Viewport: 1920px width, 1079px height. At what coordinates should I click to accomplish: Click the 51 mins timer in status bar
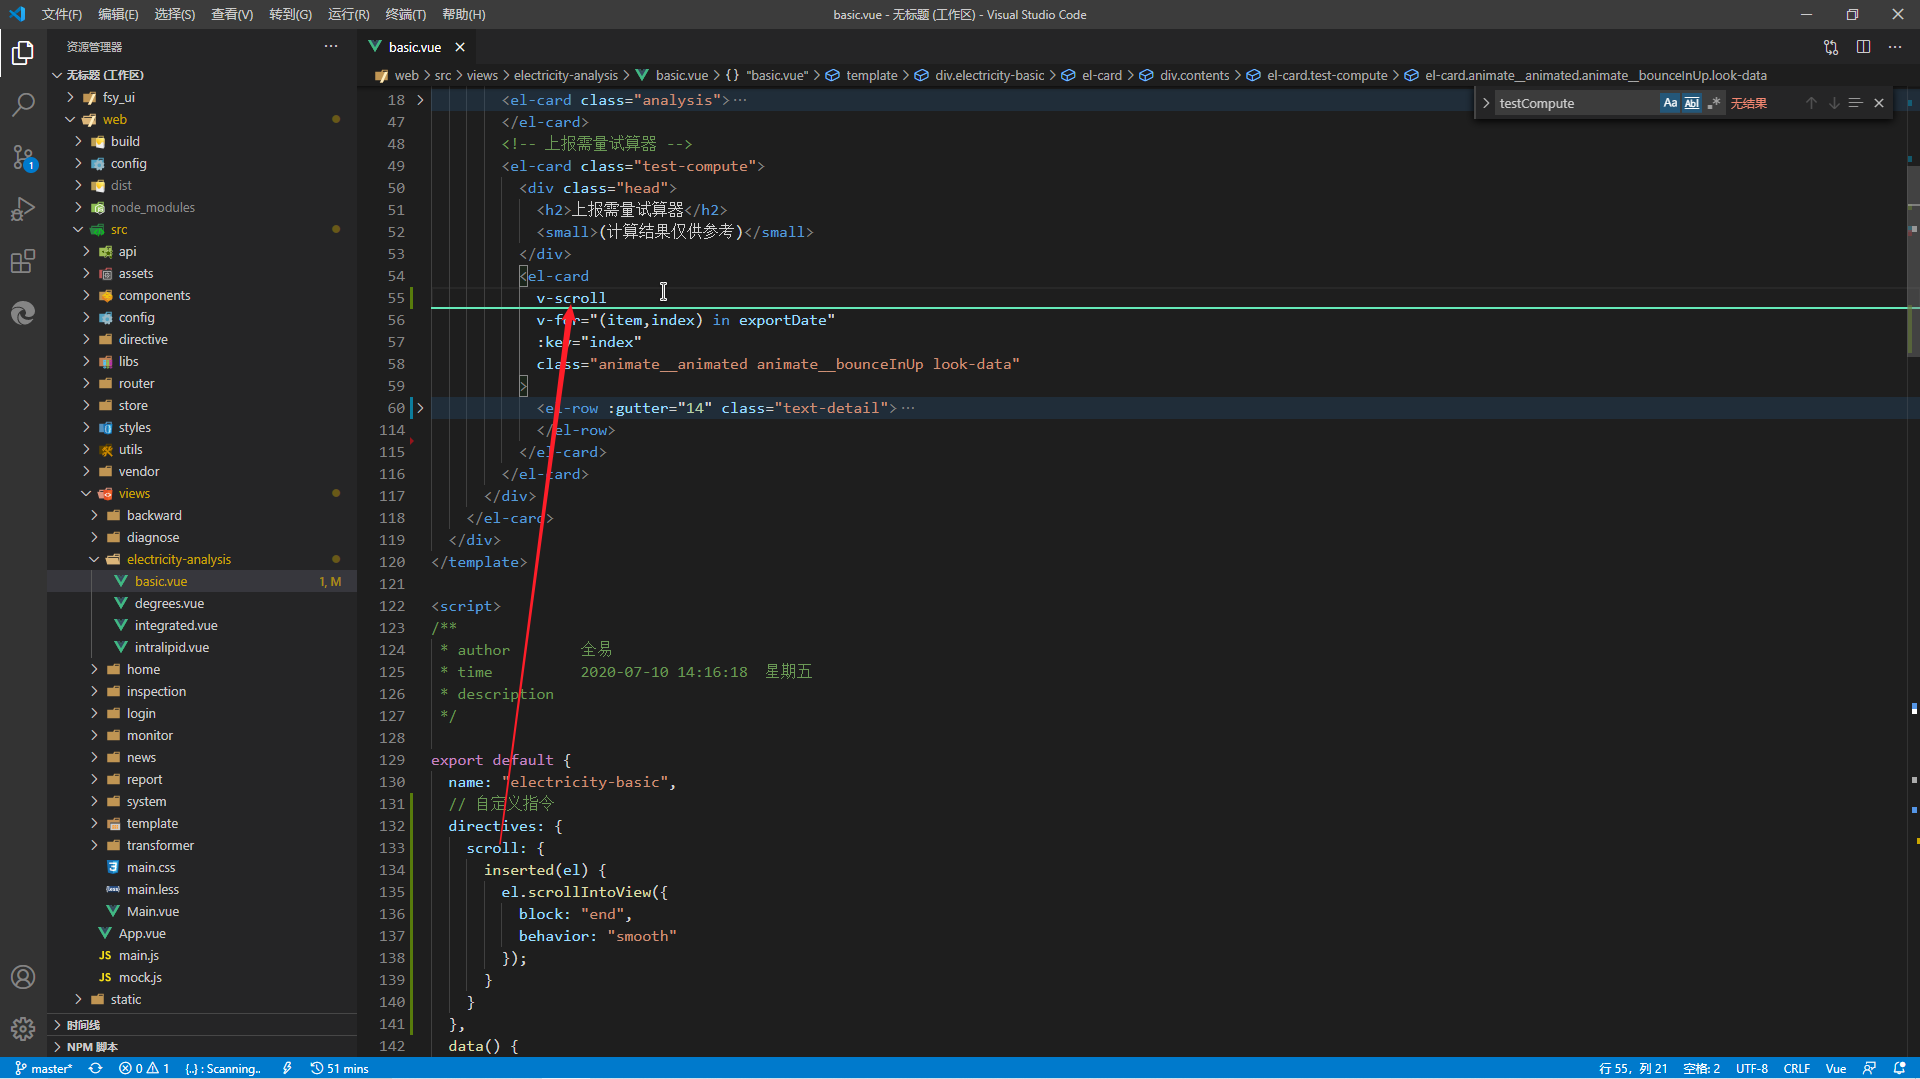pyautogui.click(x=340, y=1068)
